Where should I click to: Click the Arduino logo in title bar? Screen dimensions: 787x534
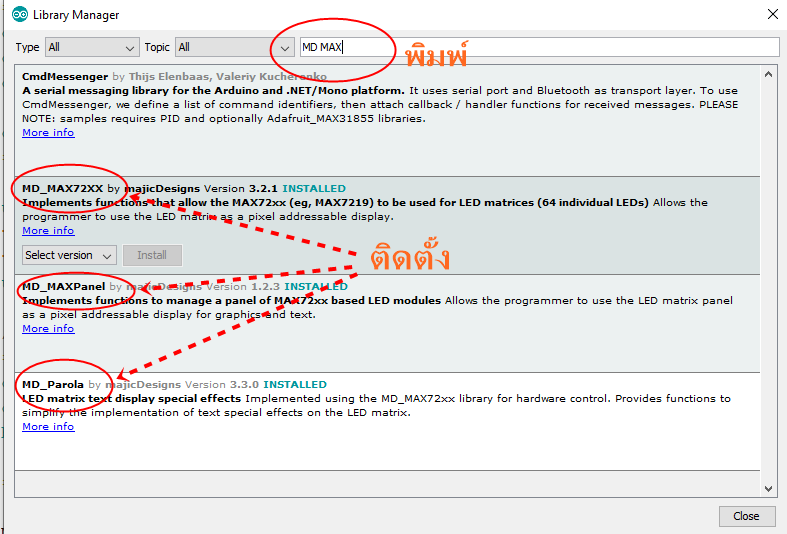point(20,15)
